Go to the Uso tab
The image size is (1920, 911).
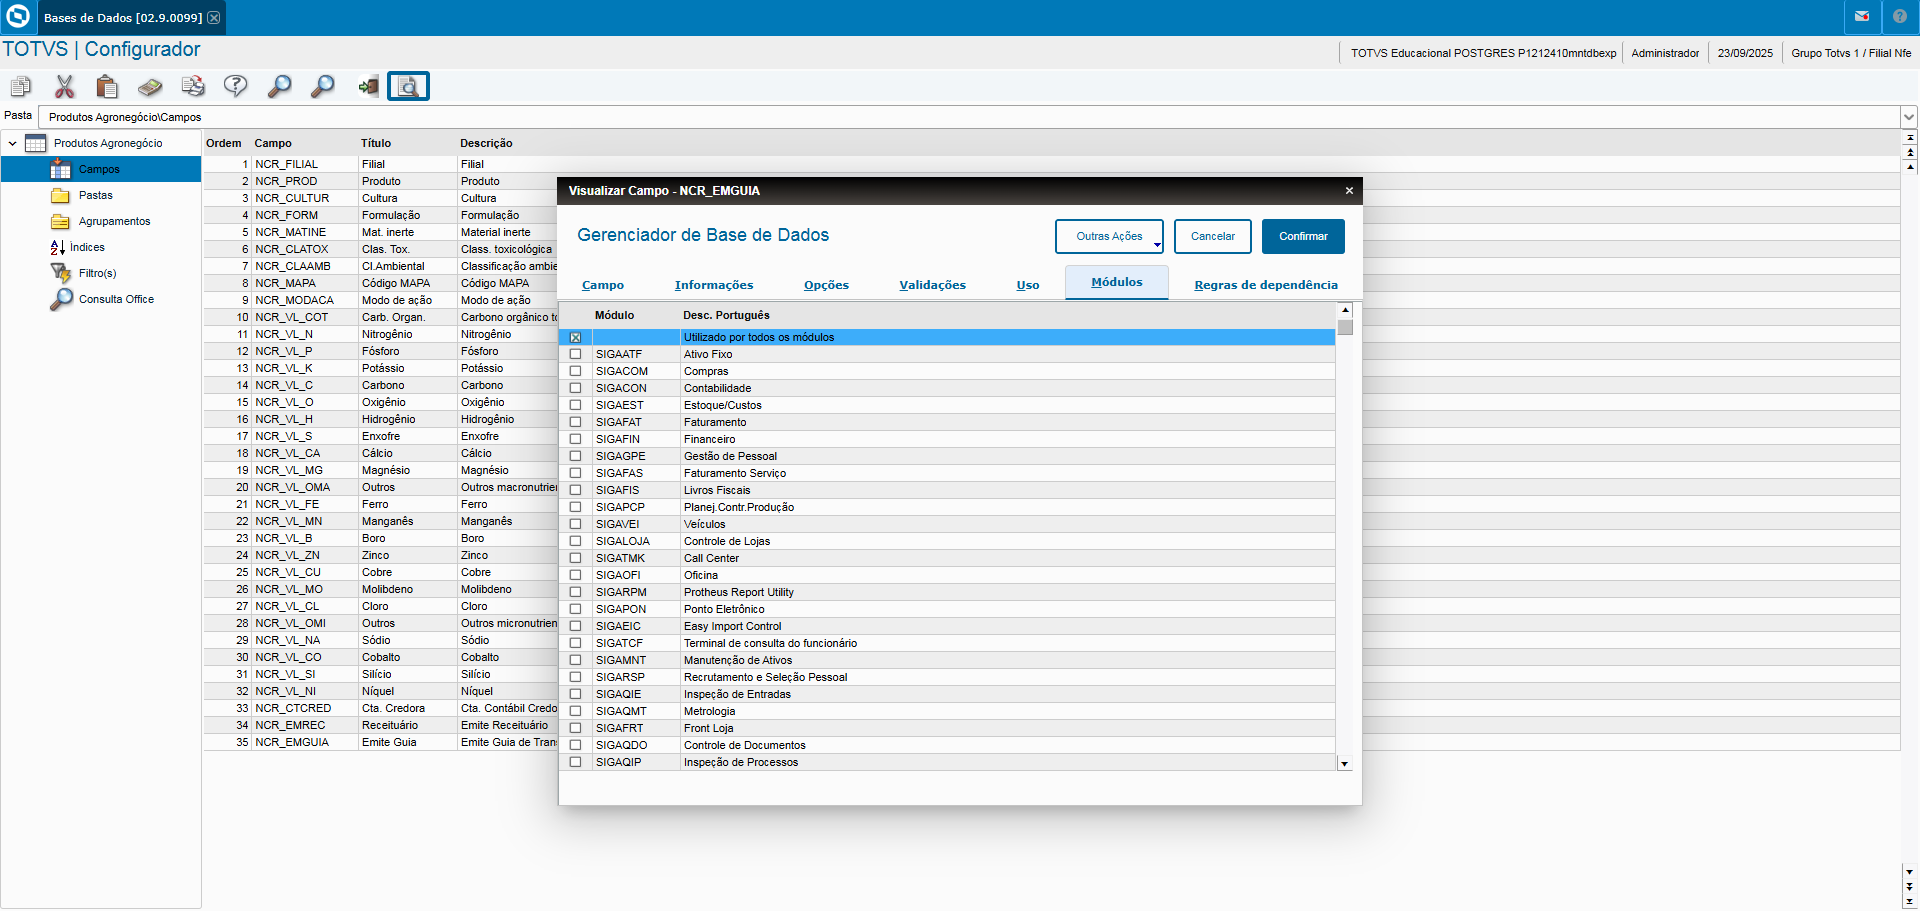(x=1028, y=285)
